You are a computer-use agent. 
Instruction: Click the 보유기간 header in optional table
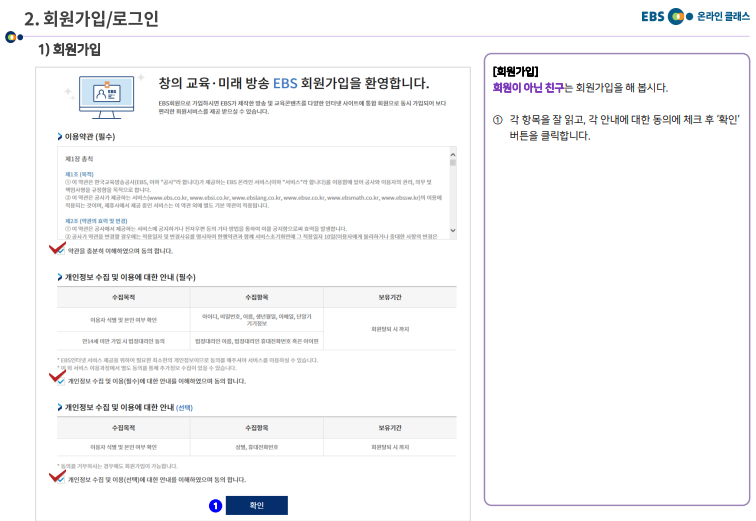[x=390, y=428]
